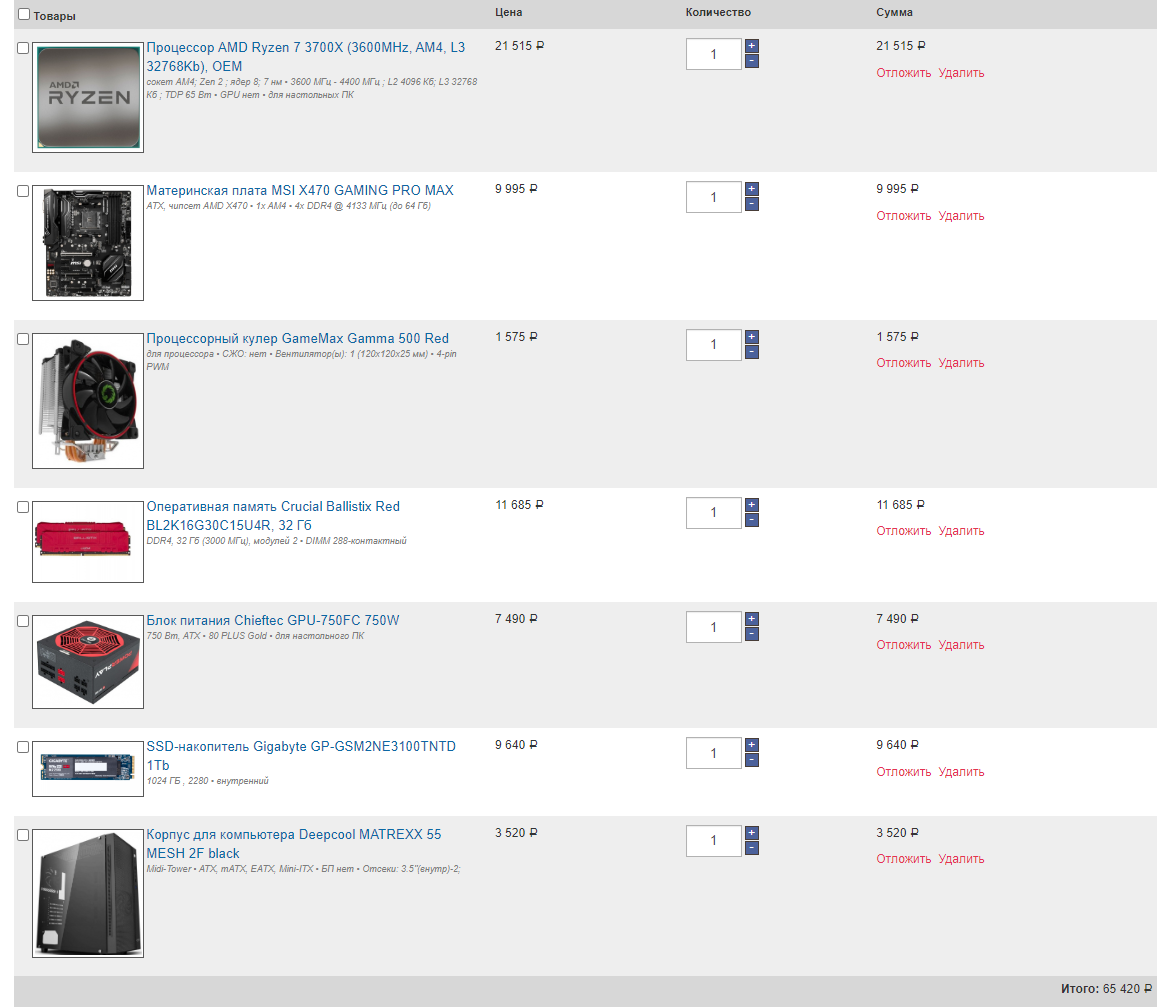
Task: Decrease quantity of AMD Ryzen 7 3700X processor
Action: click(751, 61)
